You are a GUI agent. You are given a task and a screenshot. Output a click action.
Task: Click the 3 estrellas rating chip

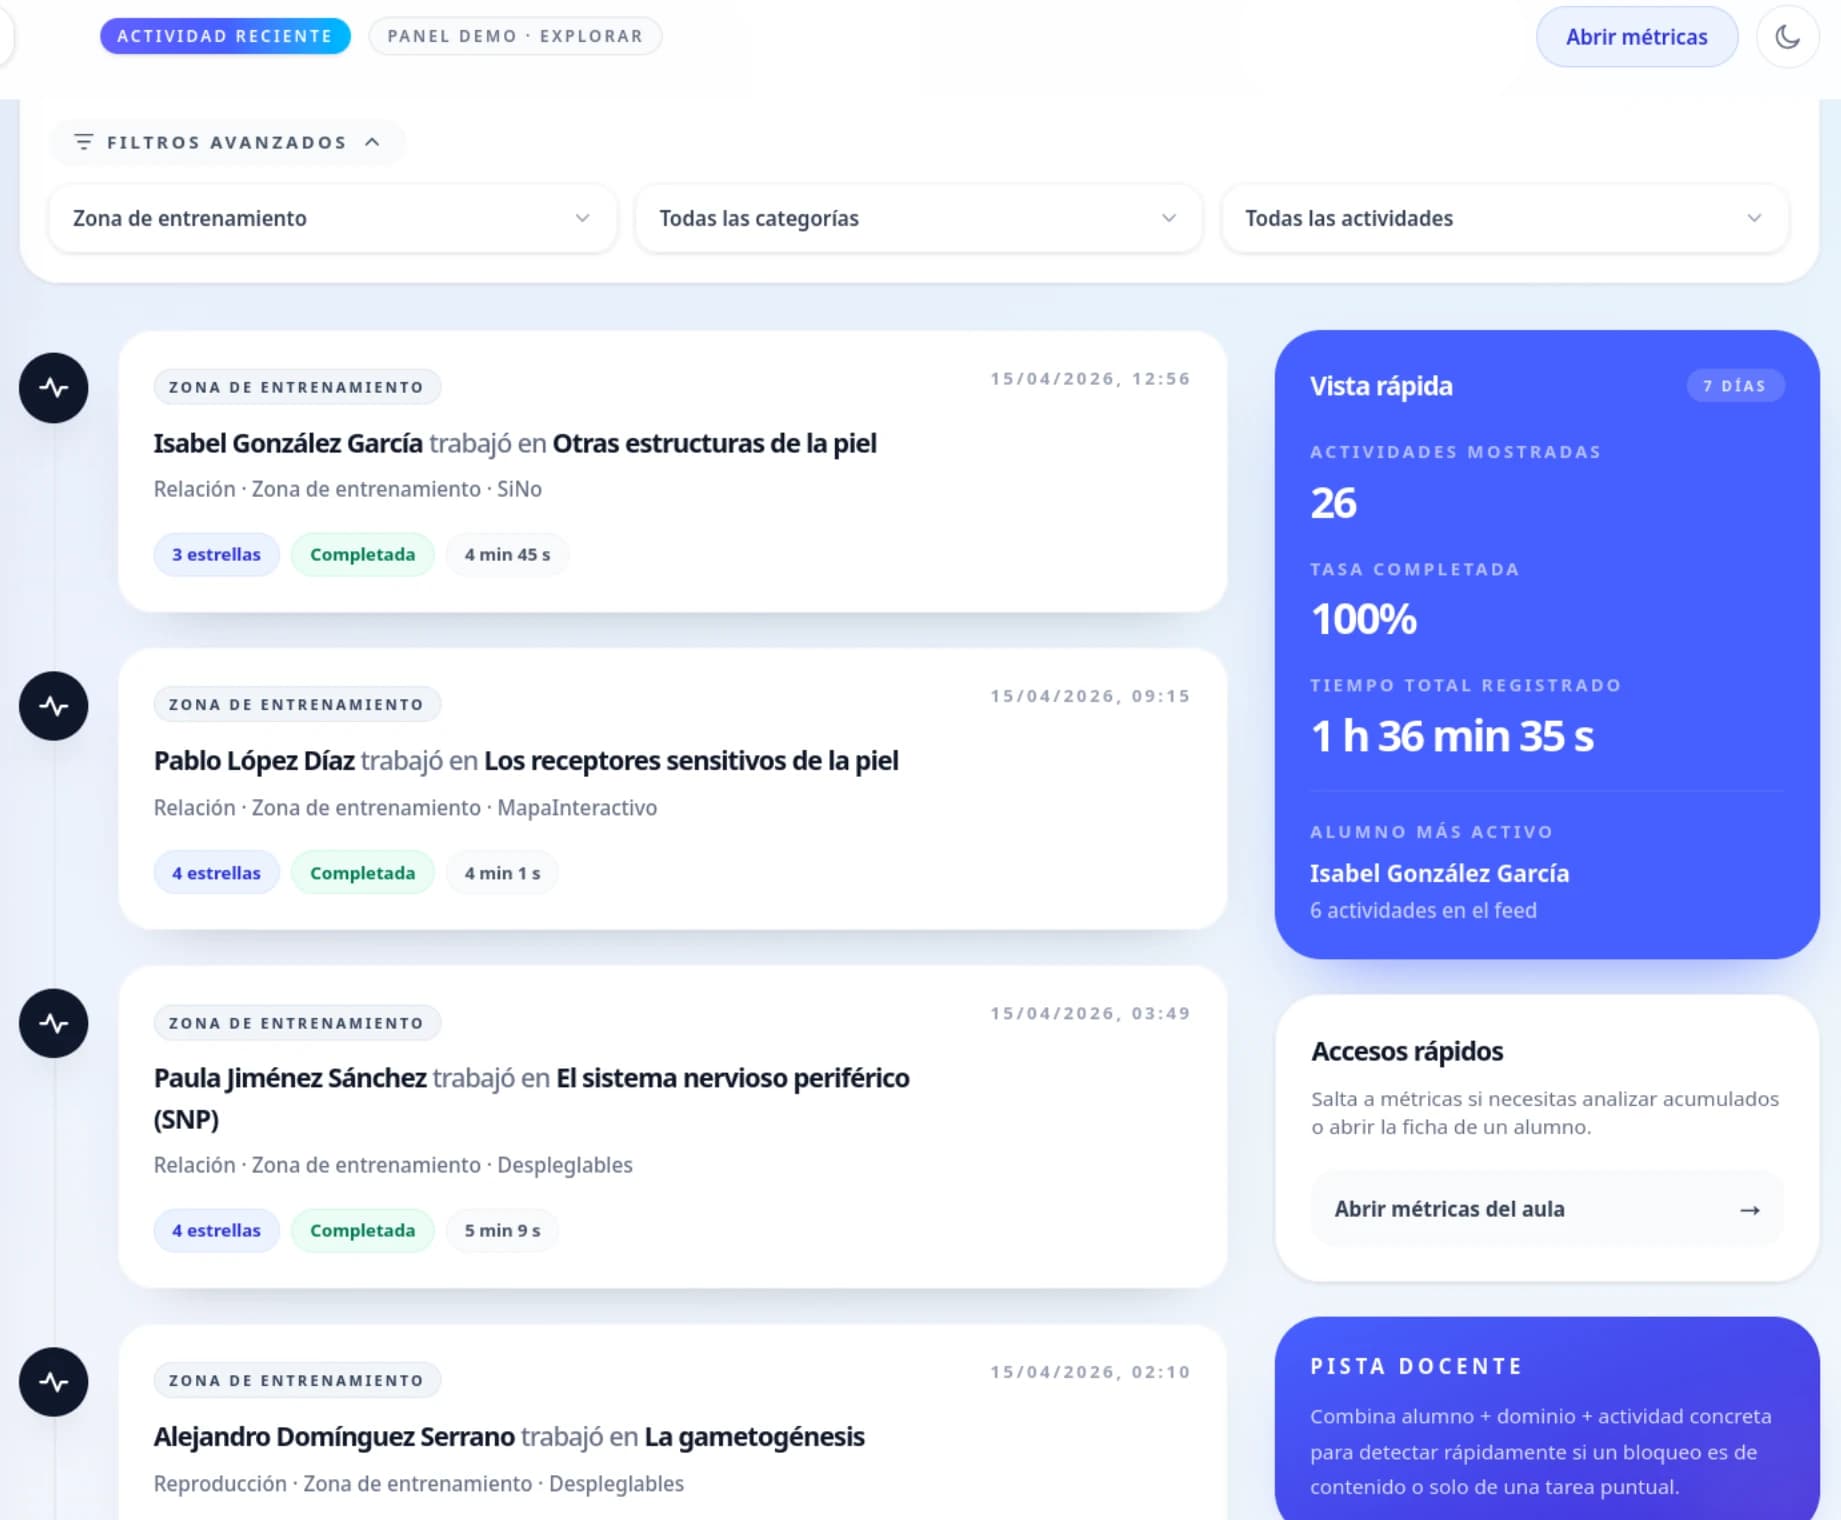216,555
